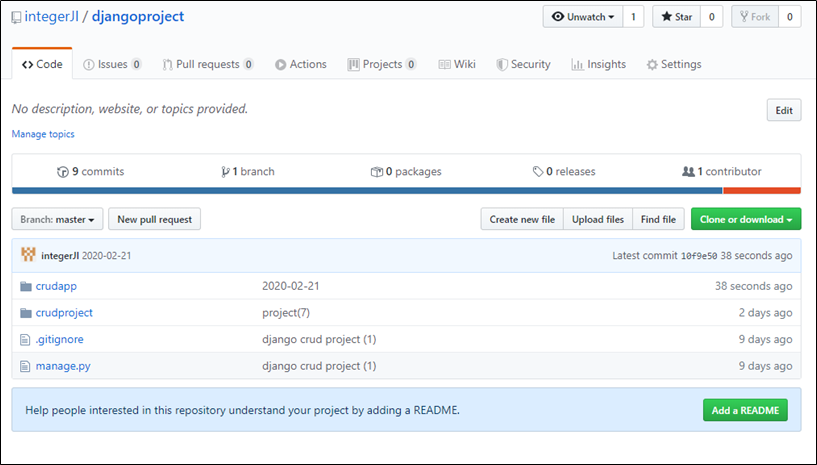
Task: Open the .gitignore file
Action: click(59, 339)
